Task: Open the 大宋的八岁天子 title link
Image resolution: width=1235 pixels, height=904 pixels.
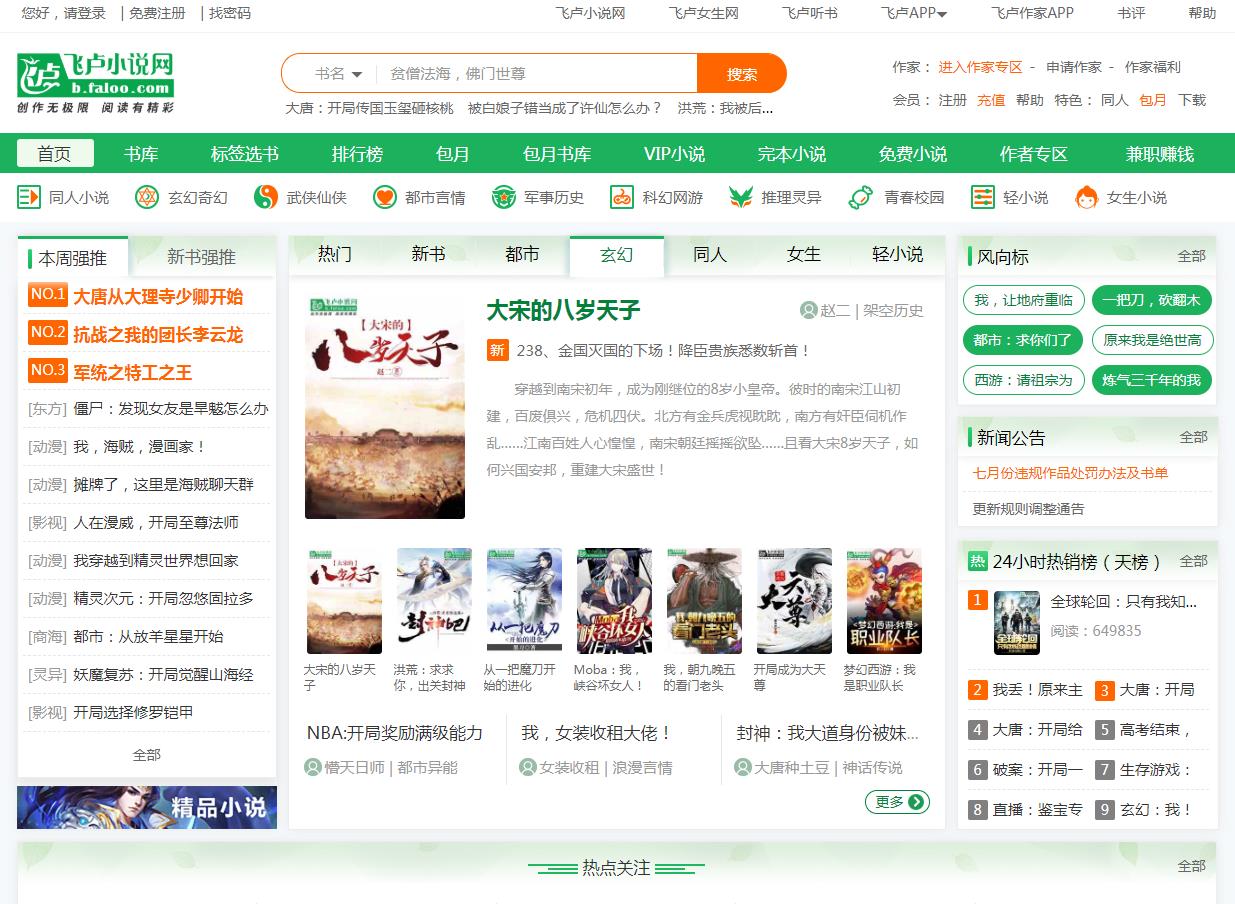Action: 563,310
